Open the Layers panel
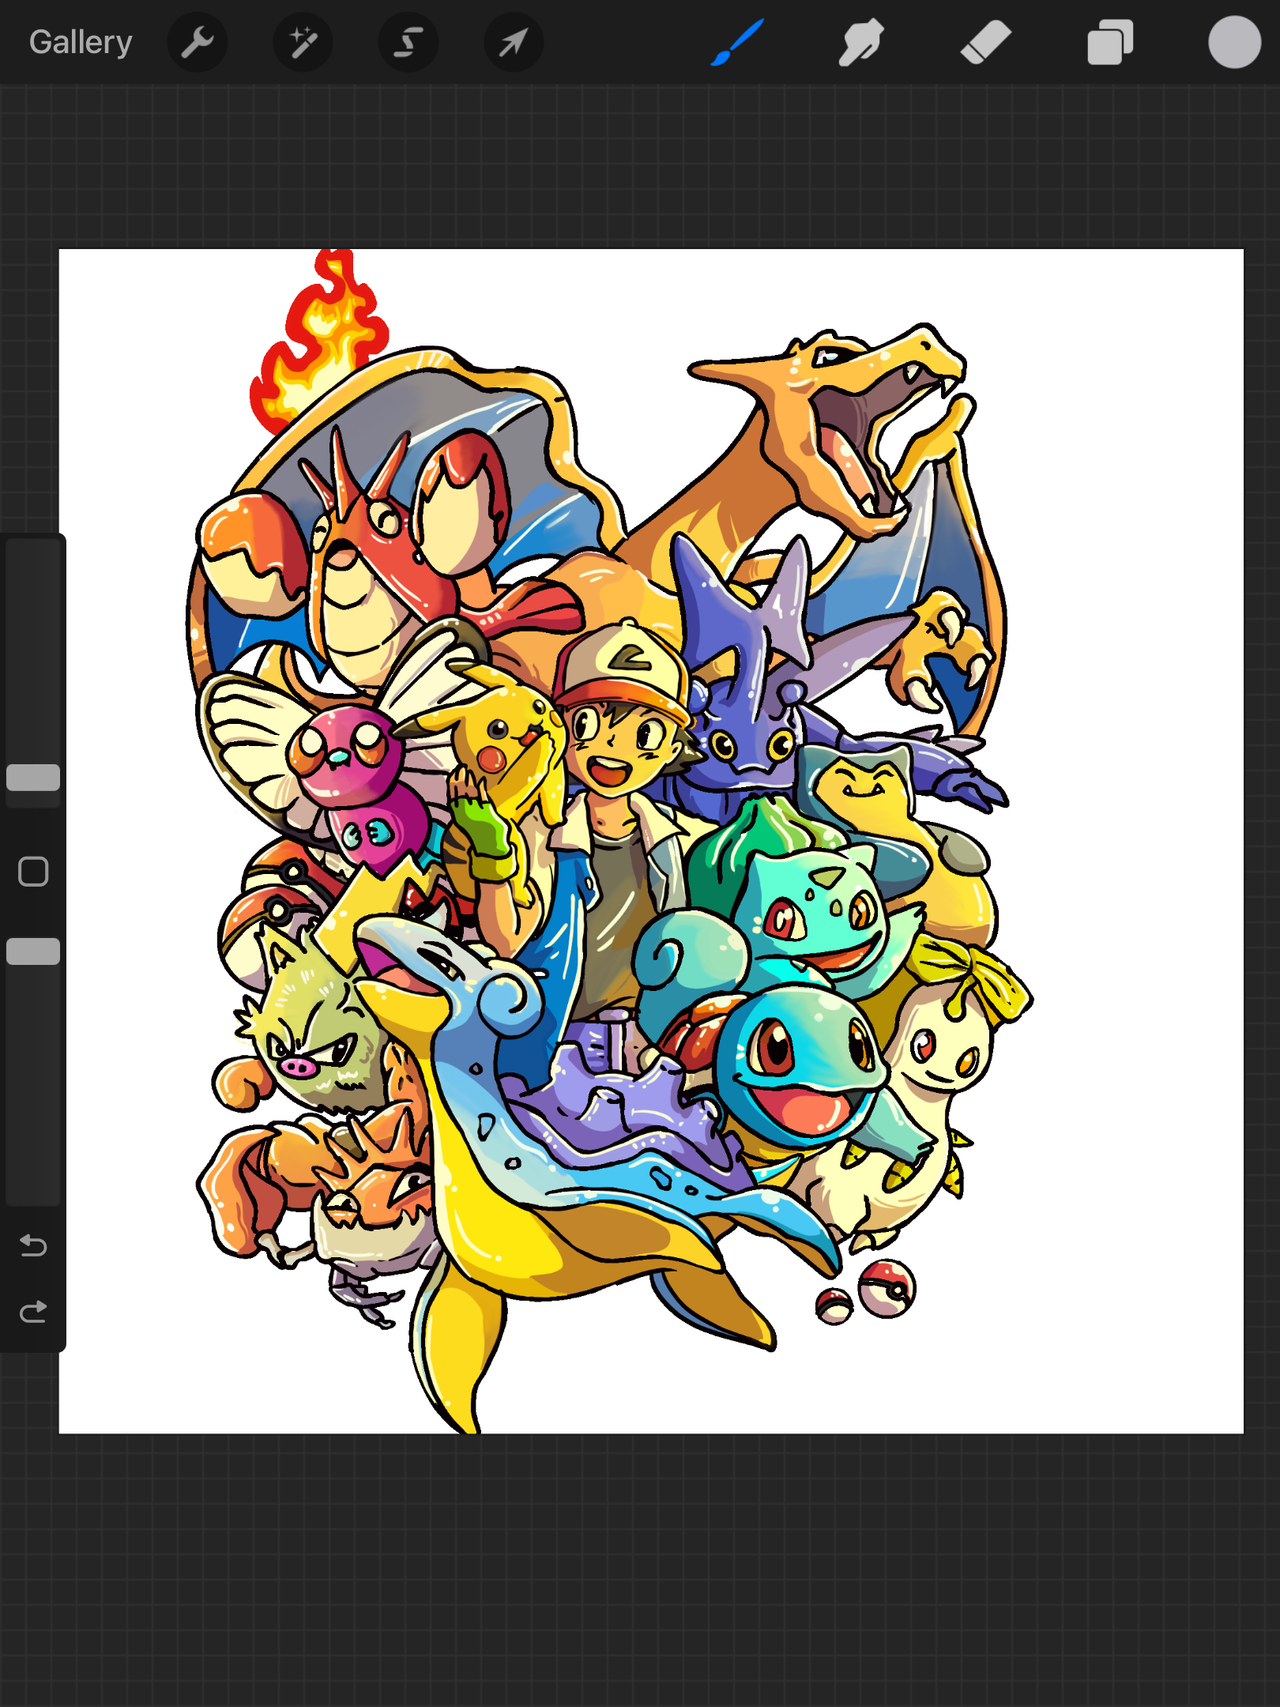The height and width of the screenshot is (1707, 1280). pos(1110,43)
